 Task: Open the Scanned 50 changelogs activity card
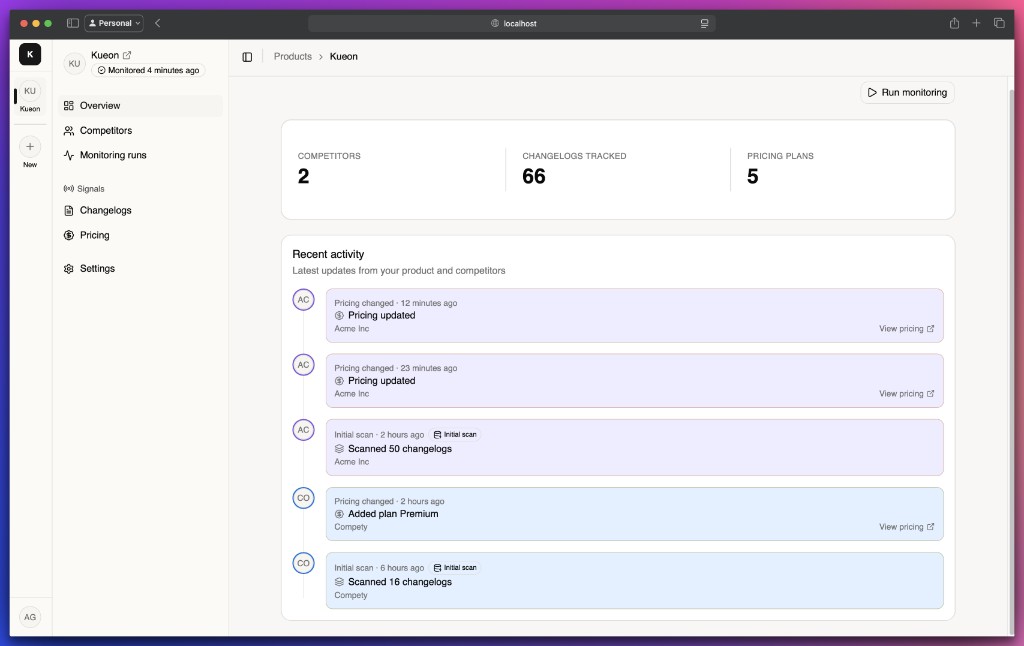635,447
